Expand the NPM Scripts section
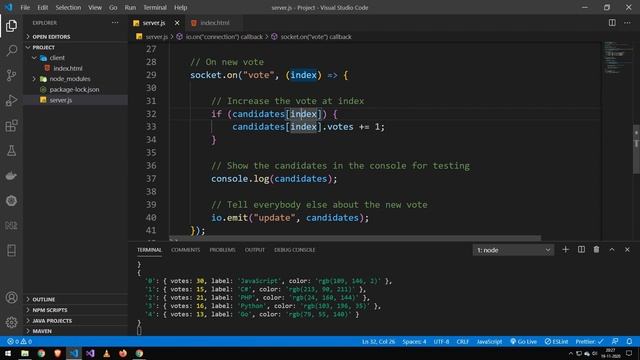 point(76,310)
